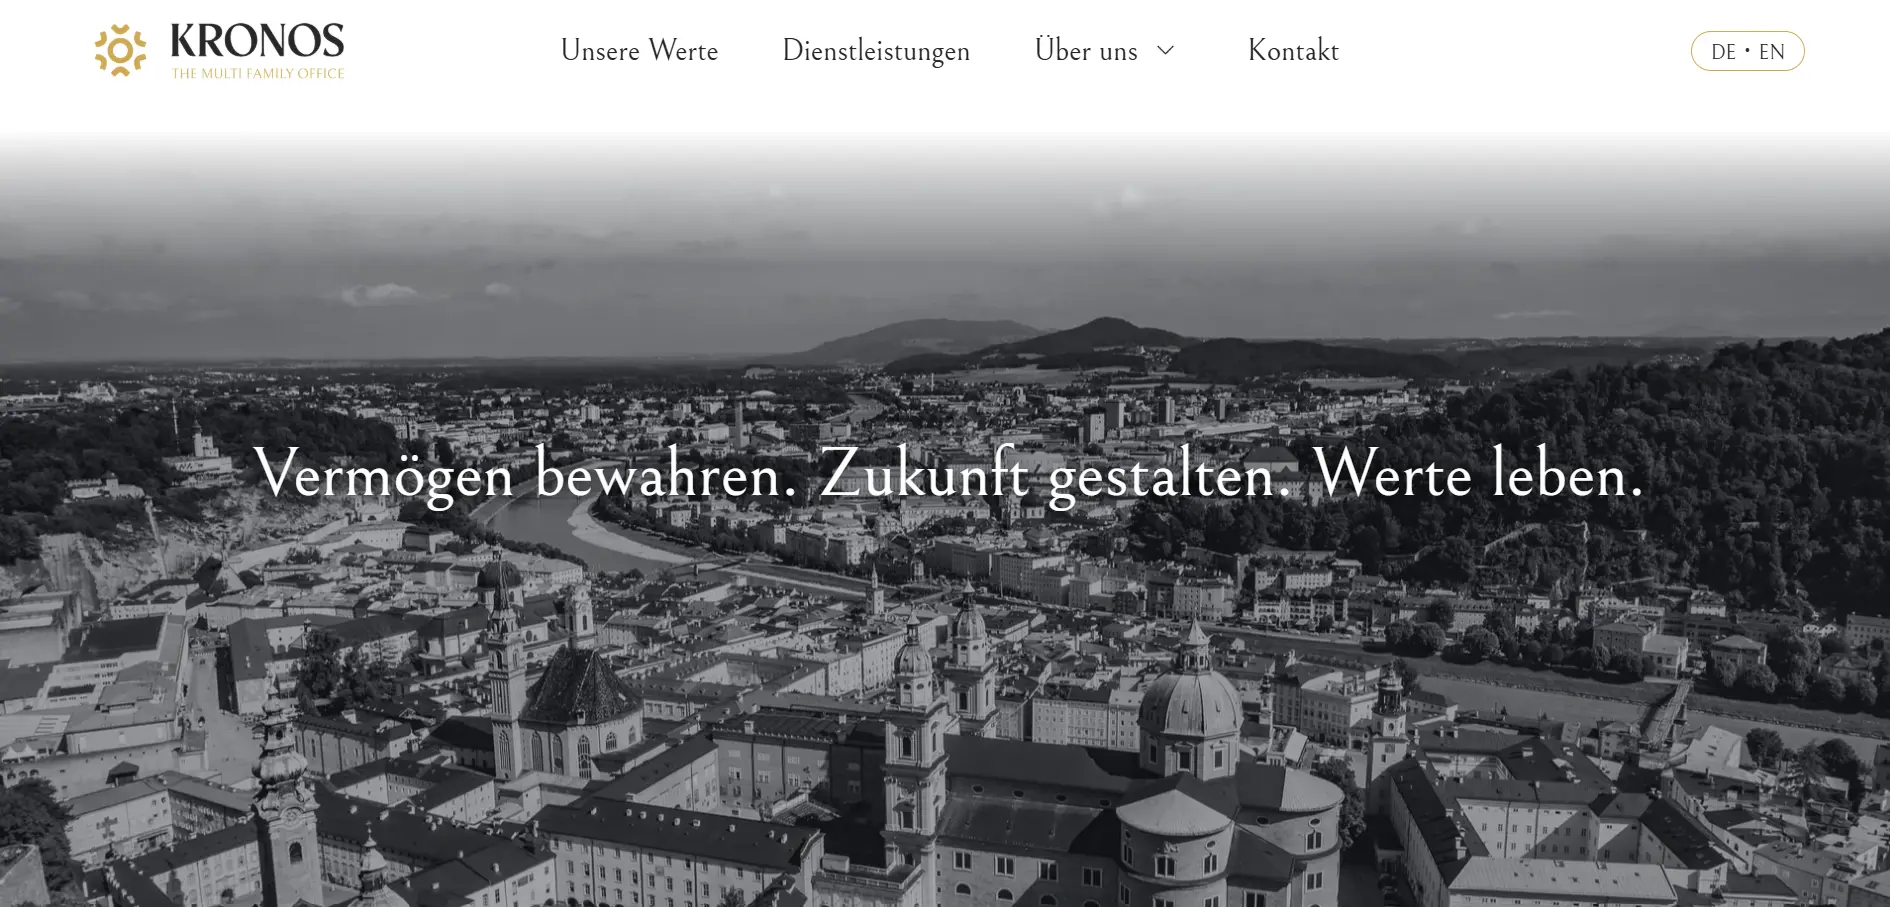Image resolution: width=1890 pixels, height=907 pixels.
Task: Expand the chevron beside Über uns
Action: tap(1165, 50)
